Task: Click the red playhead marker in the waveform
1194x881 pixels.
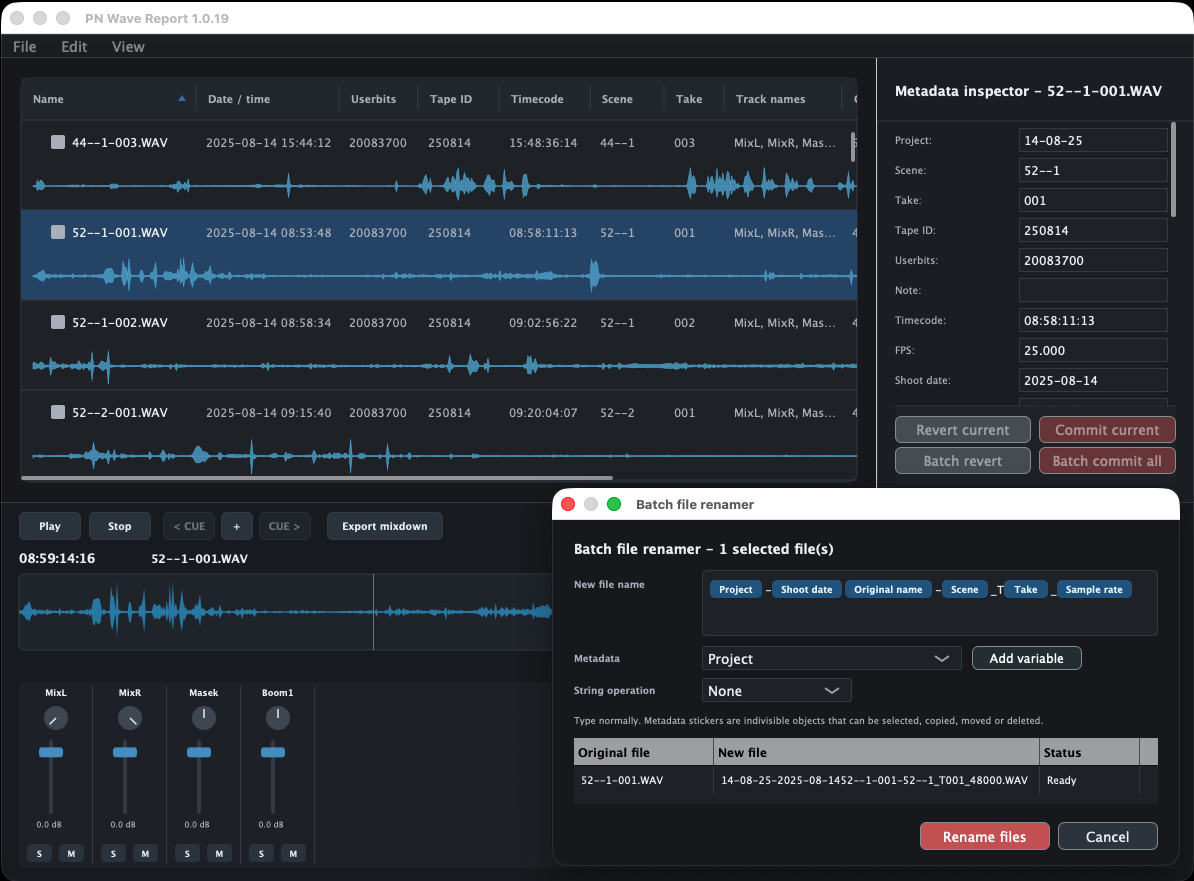Action: click(373, 612)
